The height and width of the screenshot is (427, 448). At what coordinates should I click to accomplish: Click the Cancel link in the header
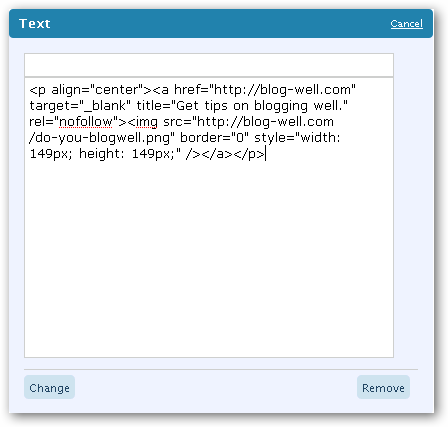[406, 24]
